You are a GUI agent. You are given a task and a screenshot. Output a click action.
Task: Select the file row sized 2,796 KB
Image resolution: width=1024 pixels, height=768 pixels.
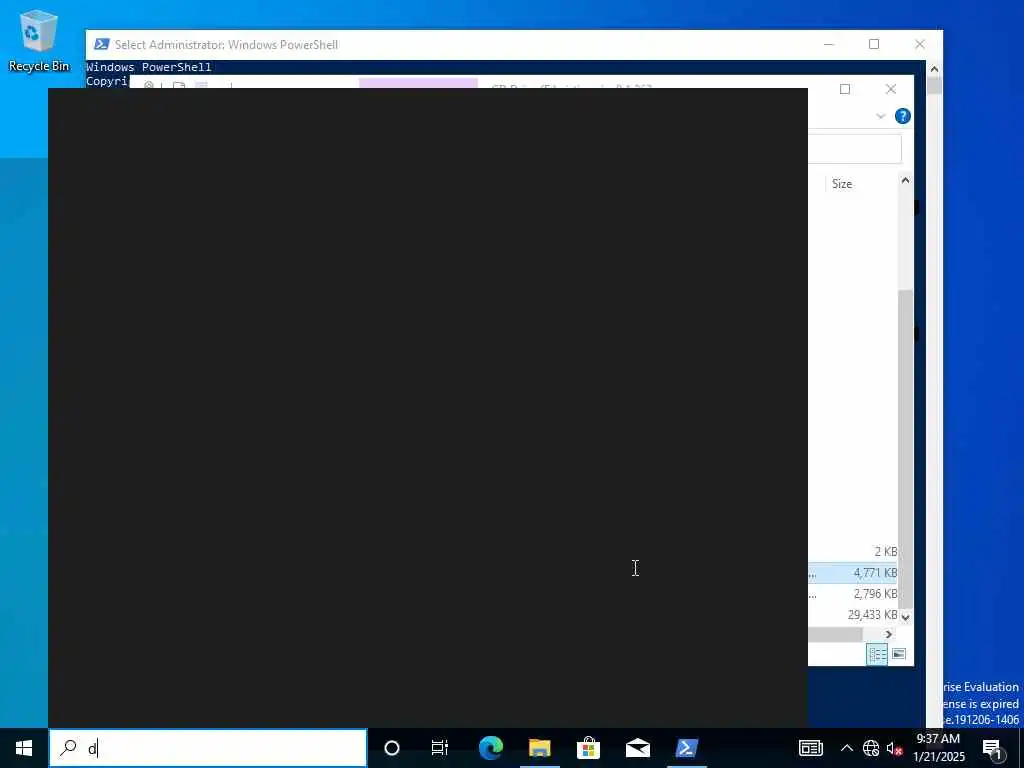coord(852,594)
